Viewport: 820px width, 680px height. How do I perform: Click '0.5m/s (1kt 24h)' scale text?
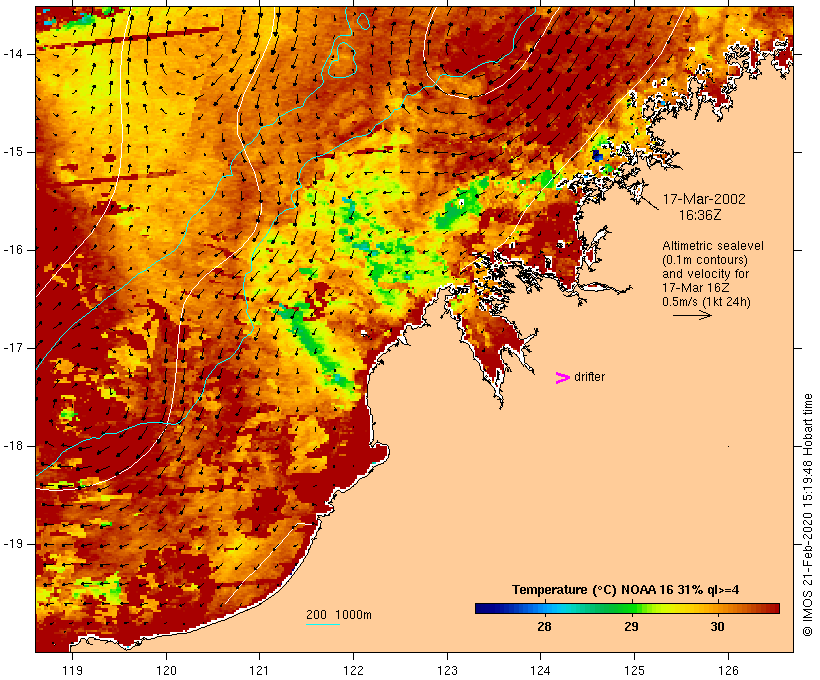706,302
